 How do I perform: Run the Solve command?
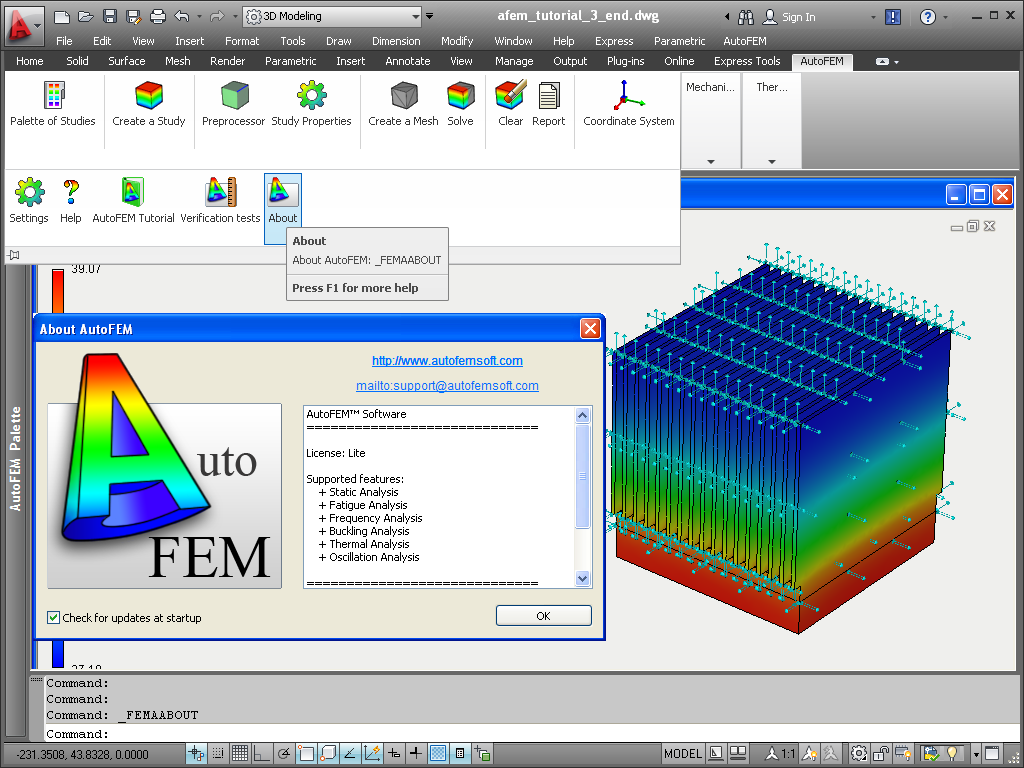460,104
